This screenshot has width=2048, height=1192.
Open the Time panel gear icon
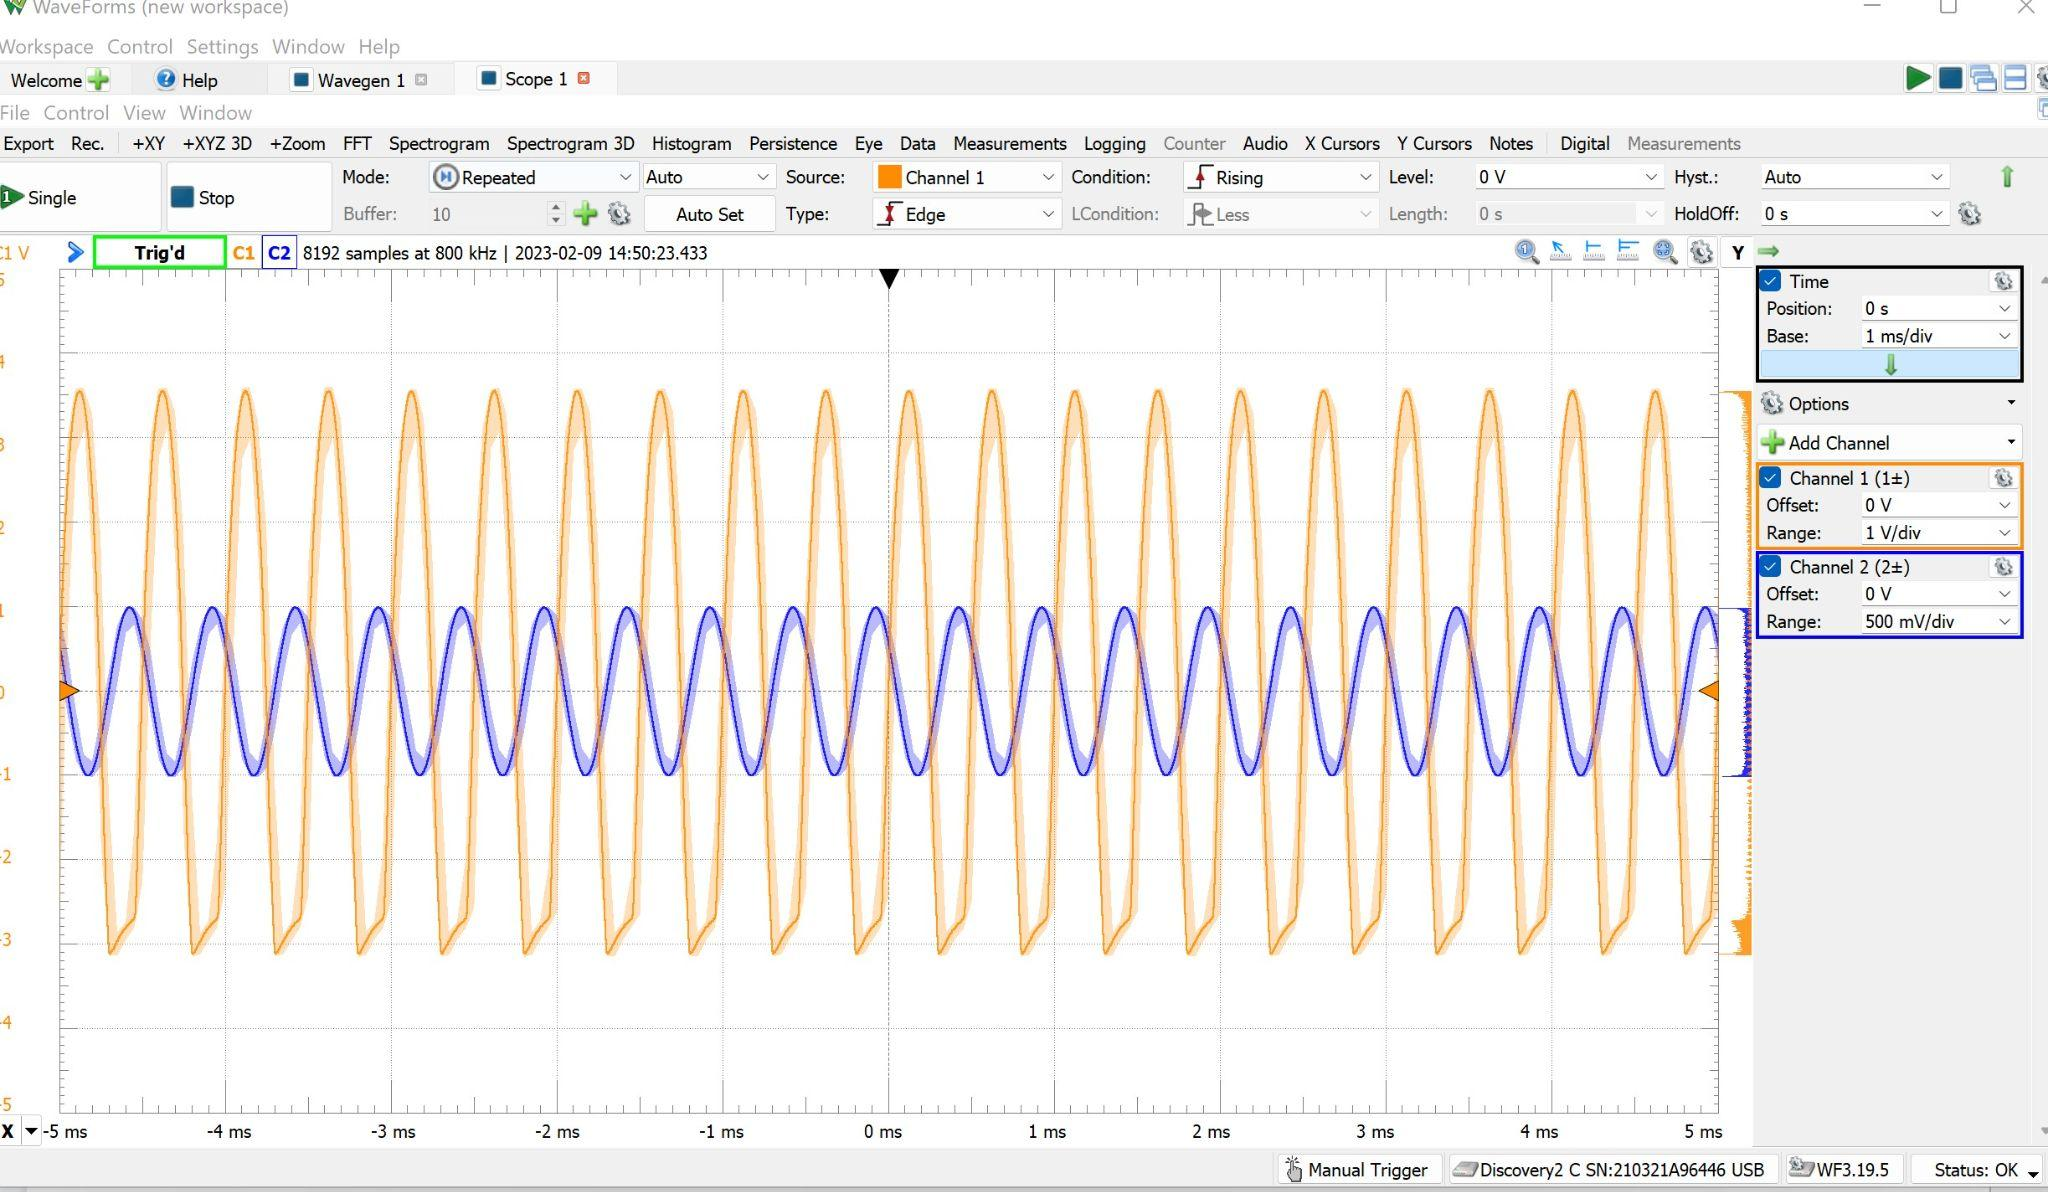tap(2002, 282)
